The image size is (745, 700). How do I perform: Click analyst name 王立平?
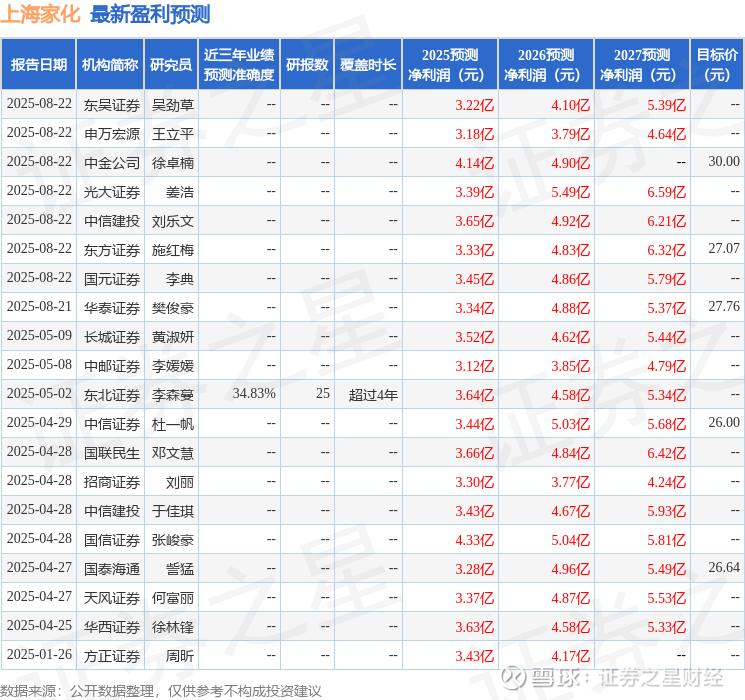pyautogui.click(x=172, y=134)
